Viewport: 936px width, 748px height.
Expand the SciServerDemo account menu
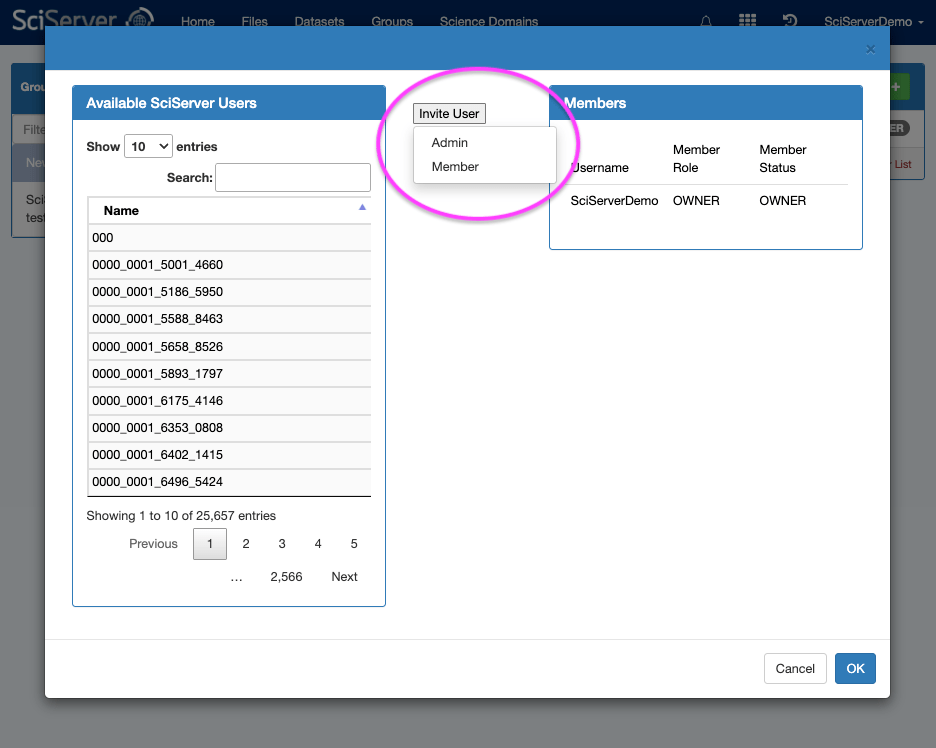(873, 21)
